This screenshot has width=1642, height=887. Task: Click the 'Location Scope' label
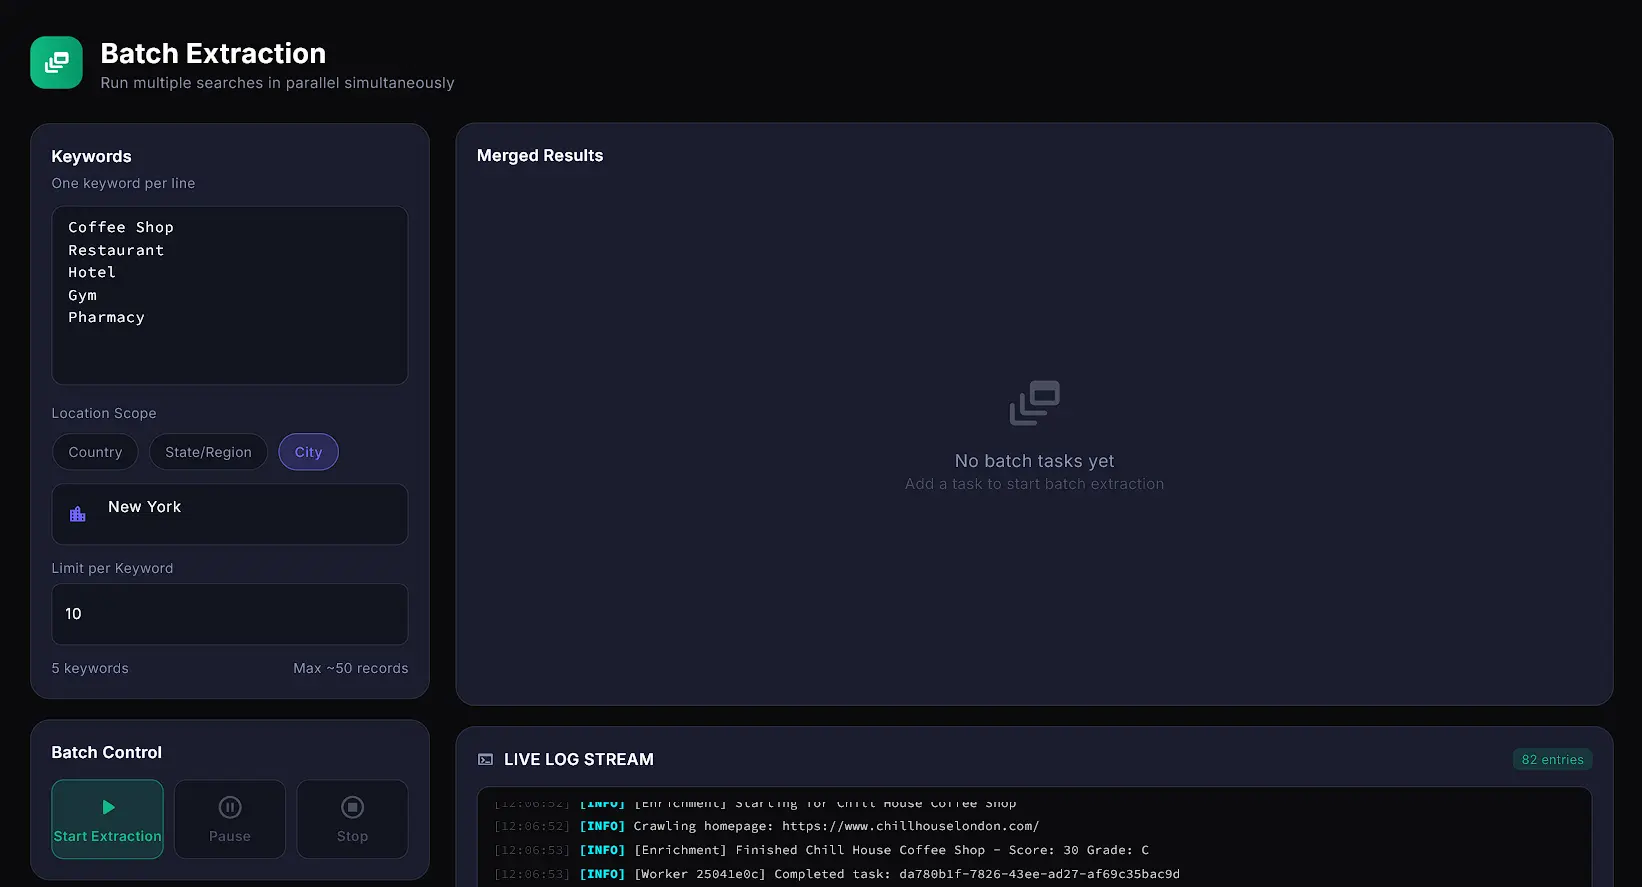pyautogui.click(x=104, y=414)
